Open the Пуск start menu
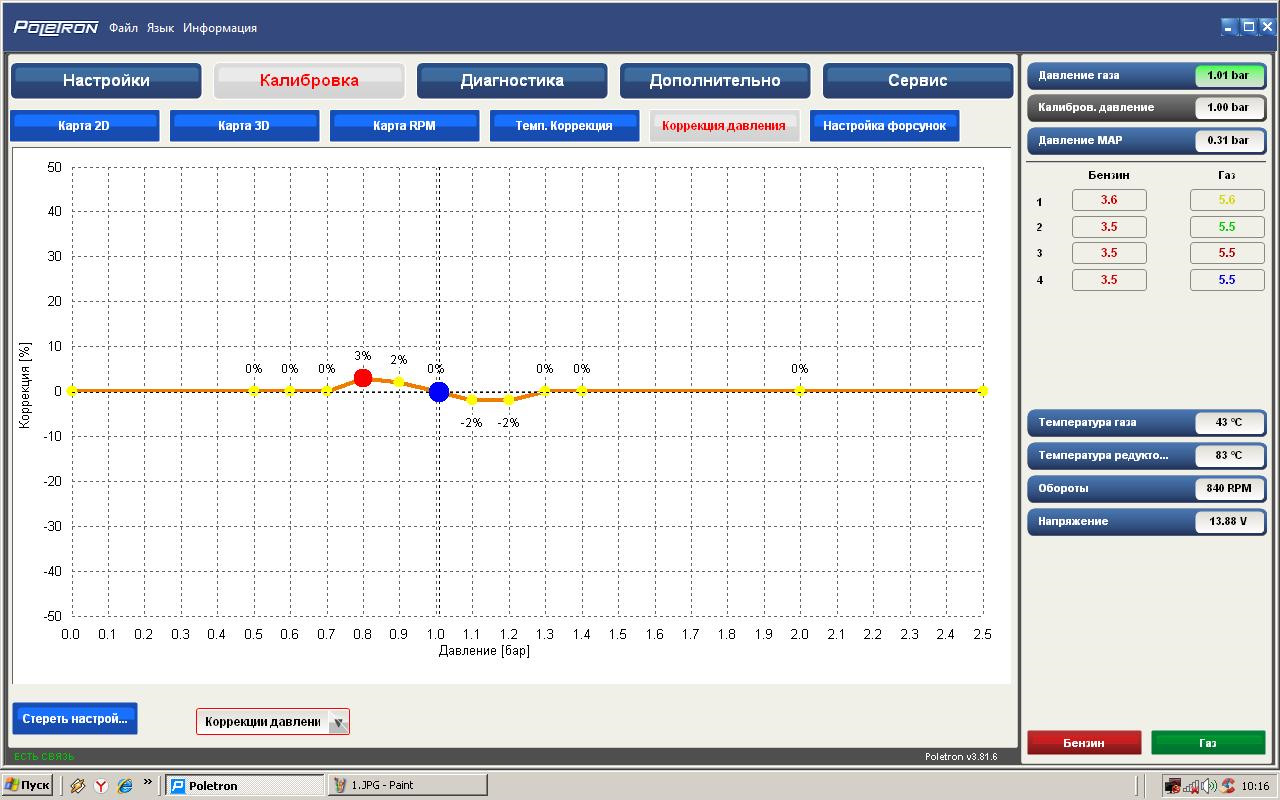This screenshot has height=800, width=1280. pos(27,785)
